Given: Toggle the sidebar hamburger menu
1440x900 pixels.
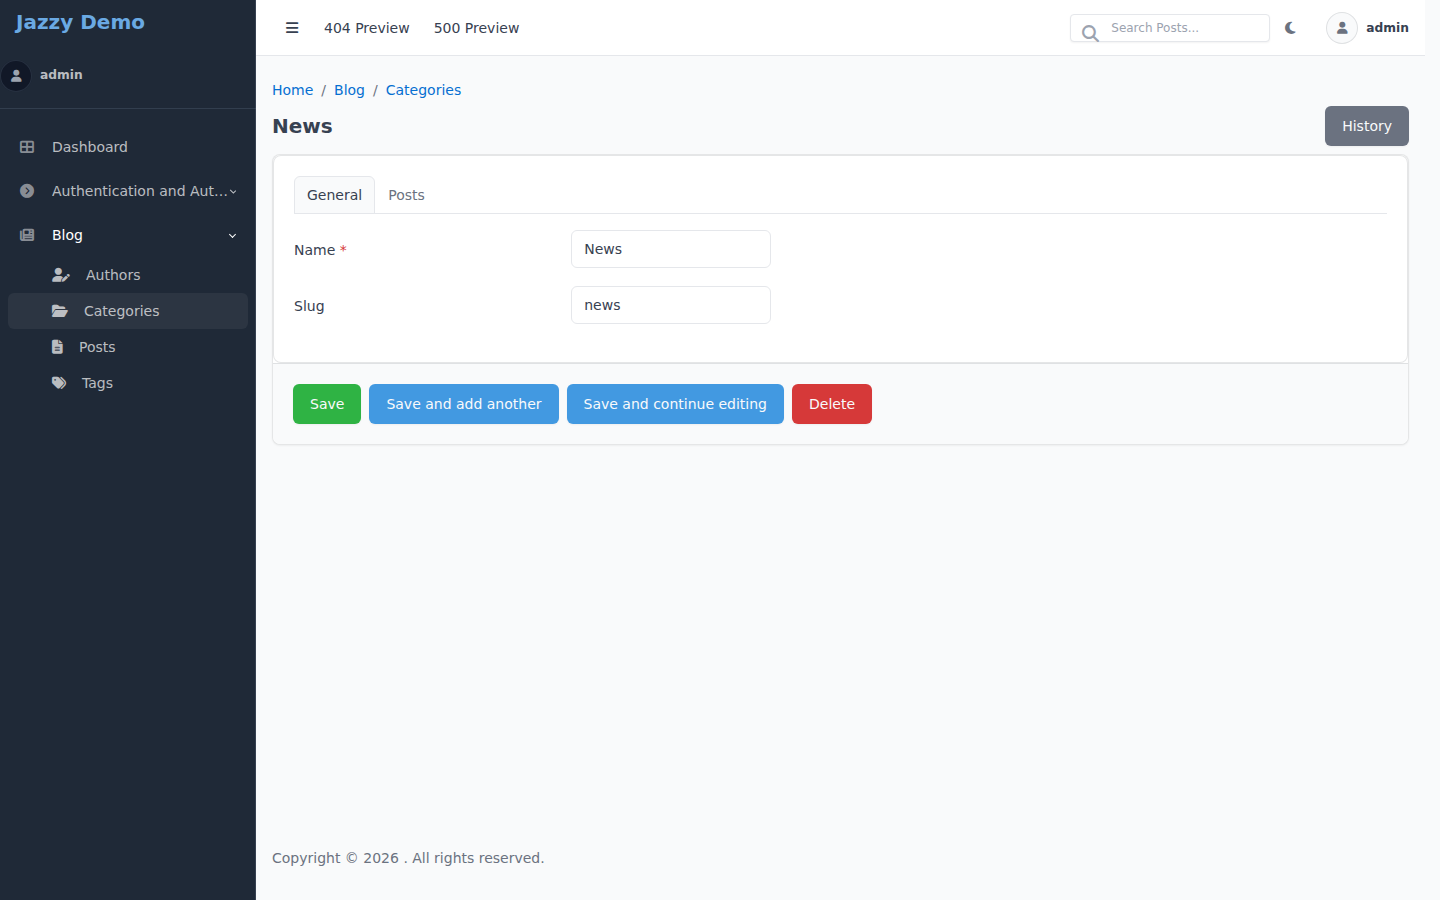Looking at the screenshot, I should 292,28.
